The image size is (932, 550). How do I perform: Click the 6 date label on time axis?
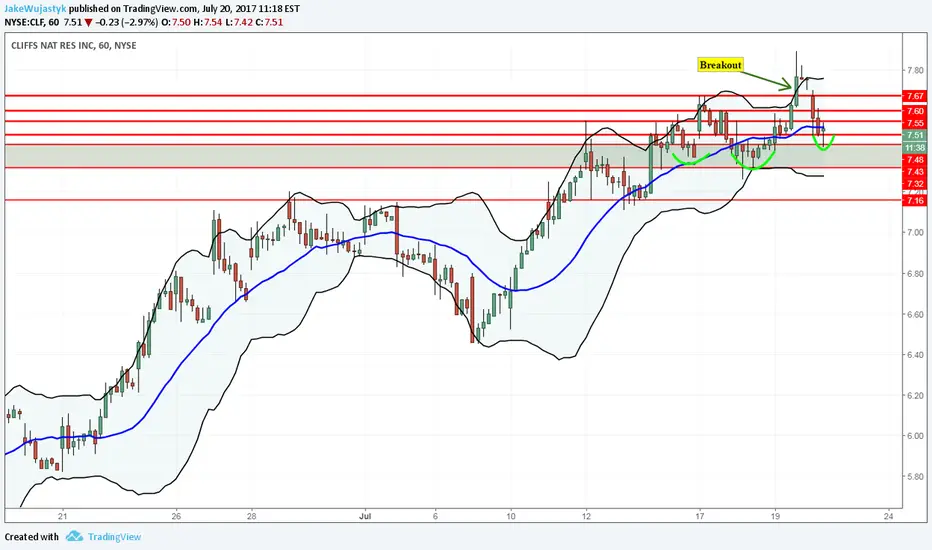(x=435, y=516)
